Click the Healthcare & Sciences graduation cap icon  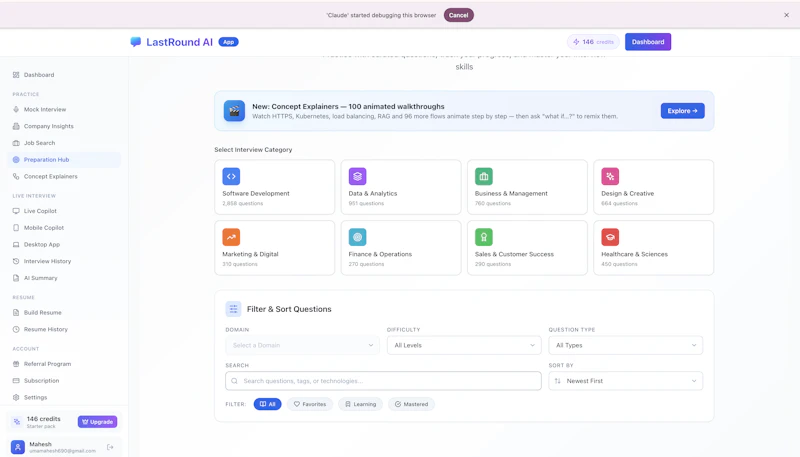[x=610, y=237]
